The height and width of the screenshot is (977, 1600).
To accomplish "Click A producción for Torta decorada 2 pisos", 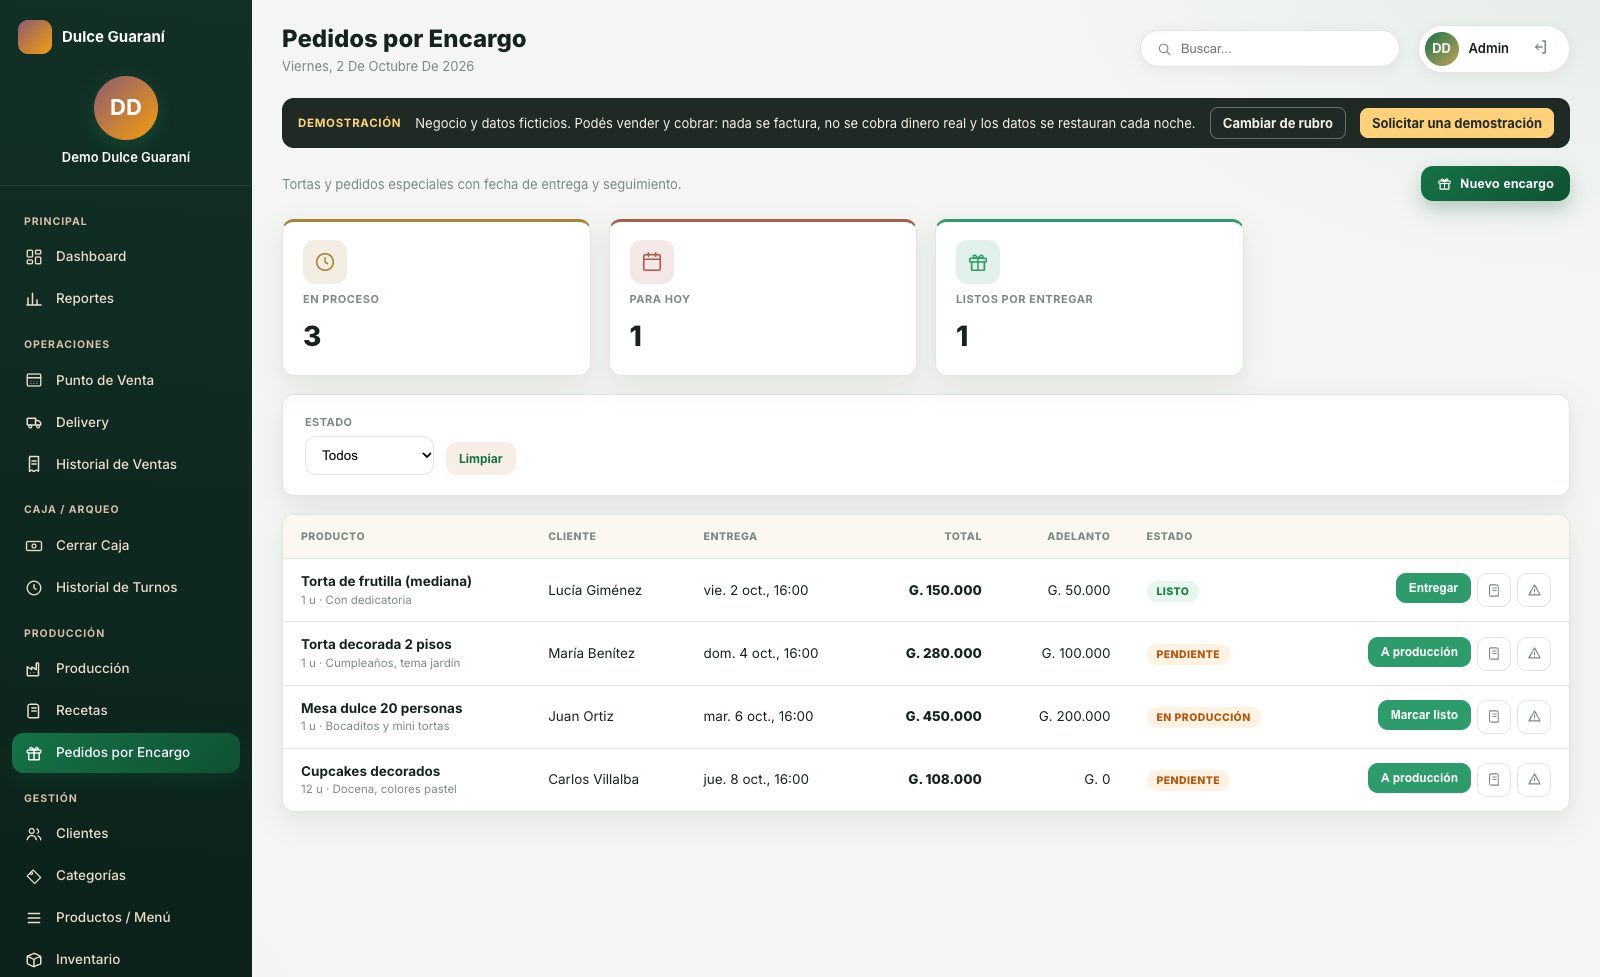I will point(1419,652).
